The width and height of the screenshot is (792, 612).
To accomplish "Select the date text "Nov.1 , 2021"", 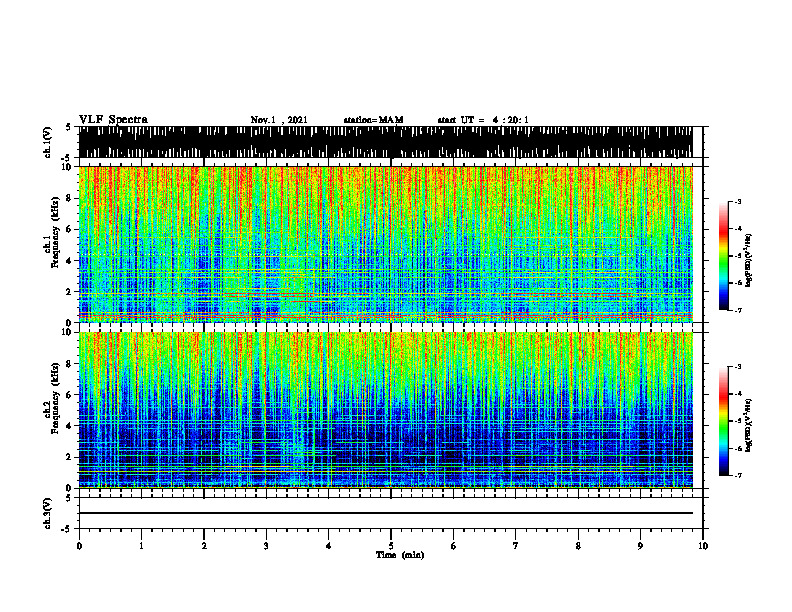I will [x=279, y=120].
